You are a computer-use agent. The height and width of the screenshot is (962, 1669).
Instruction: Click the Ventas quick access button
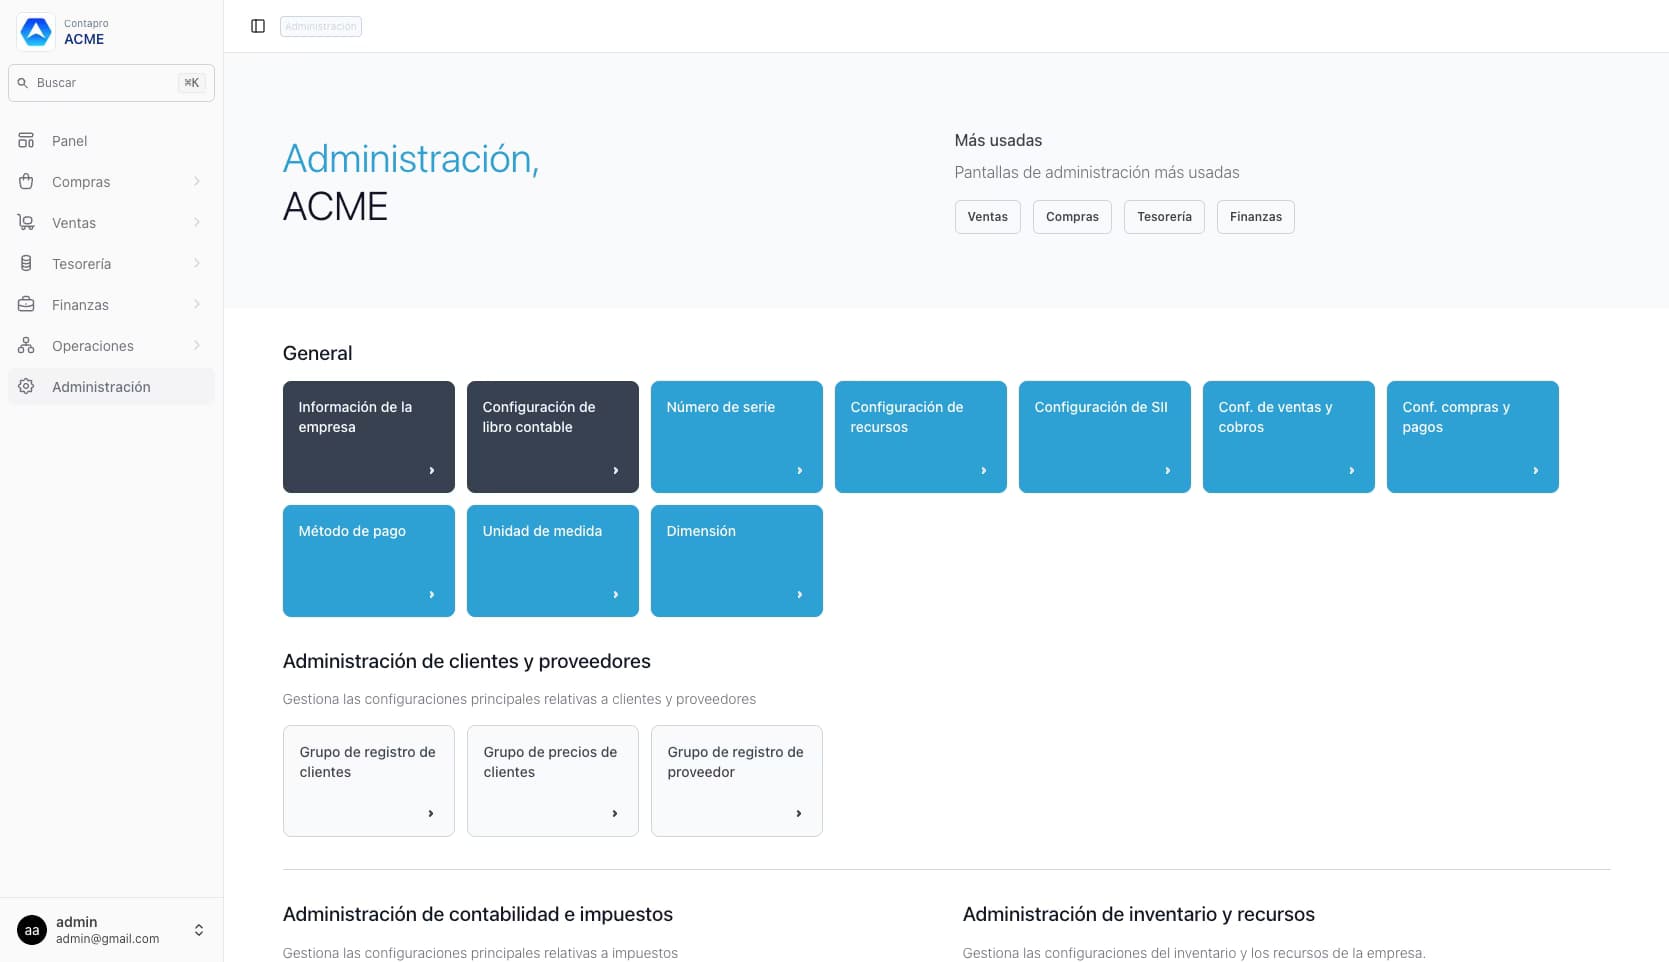pos(987,216)
